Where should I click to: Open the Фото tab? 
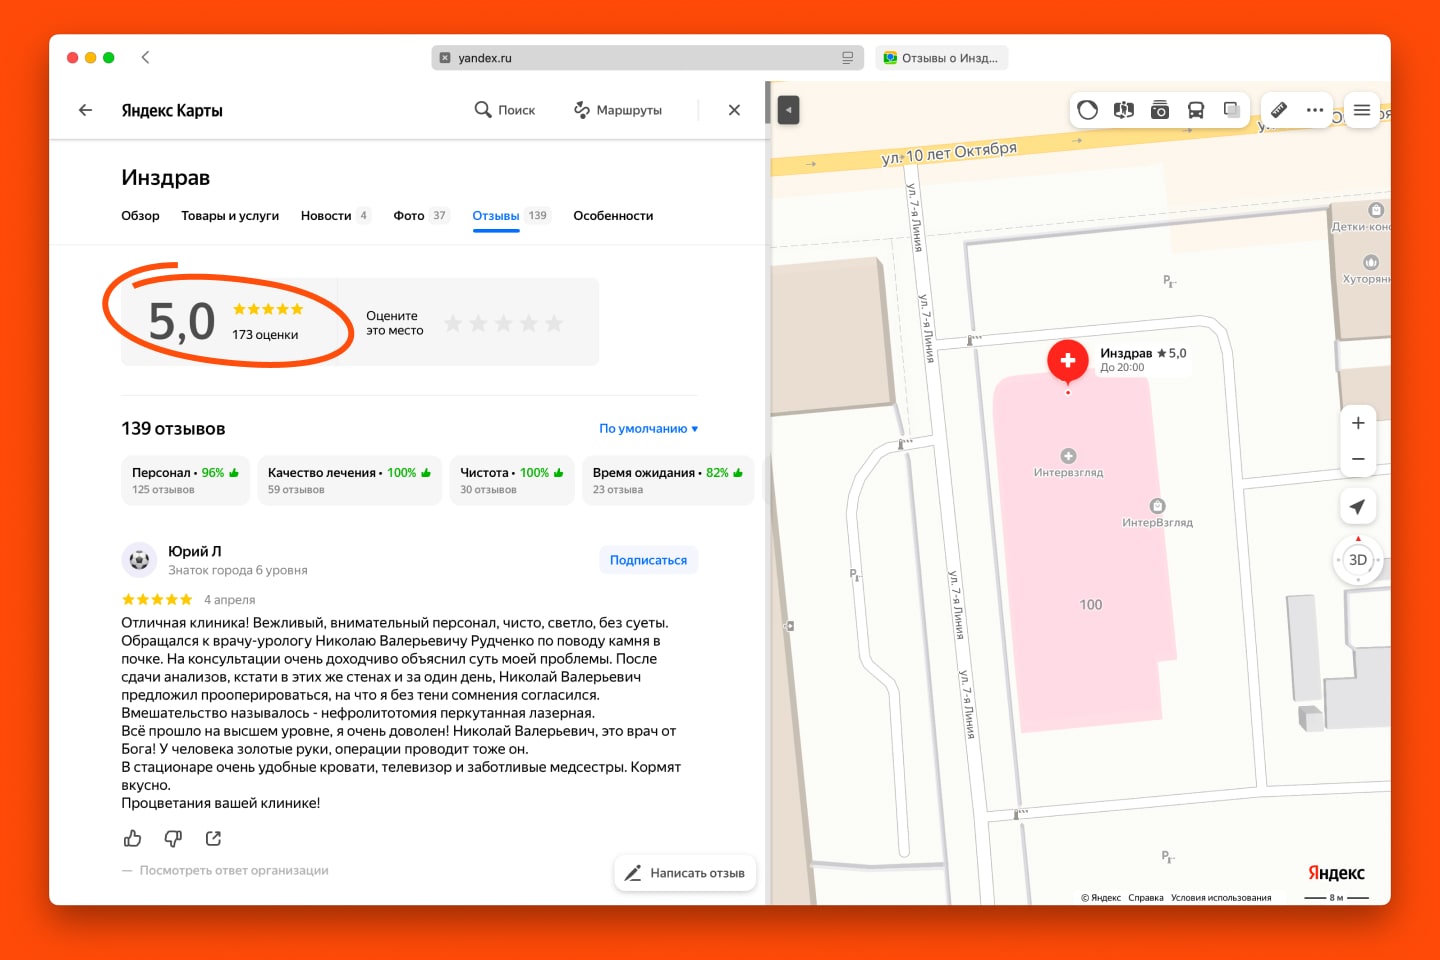click(x=421, y=215)
